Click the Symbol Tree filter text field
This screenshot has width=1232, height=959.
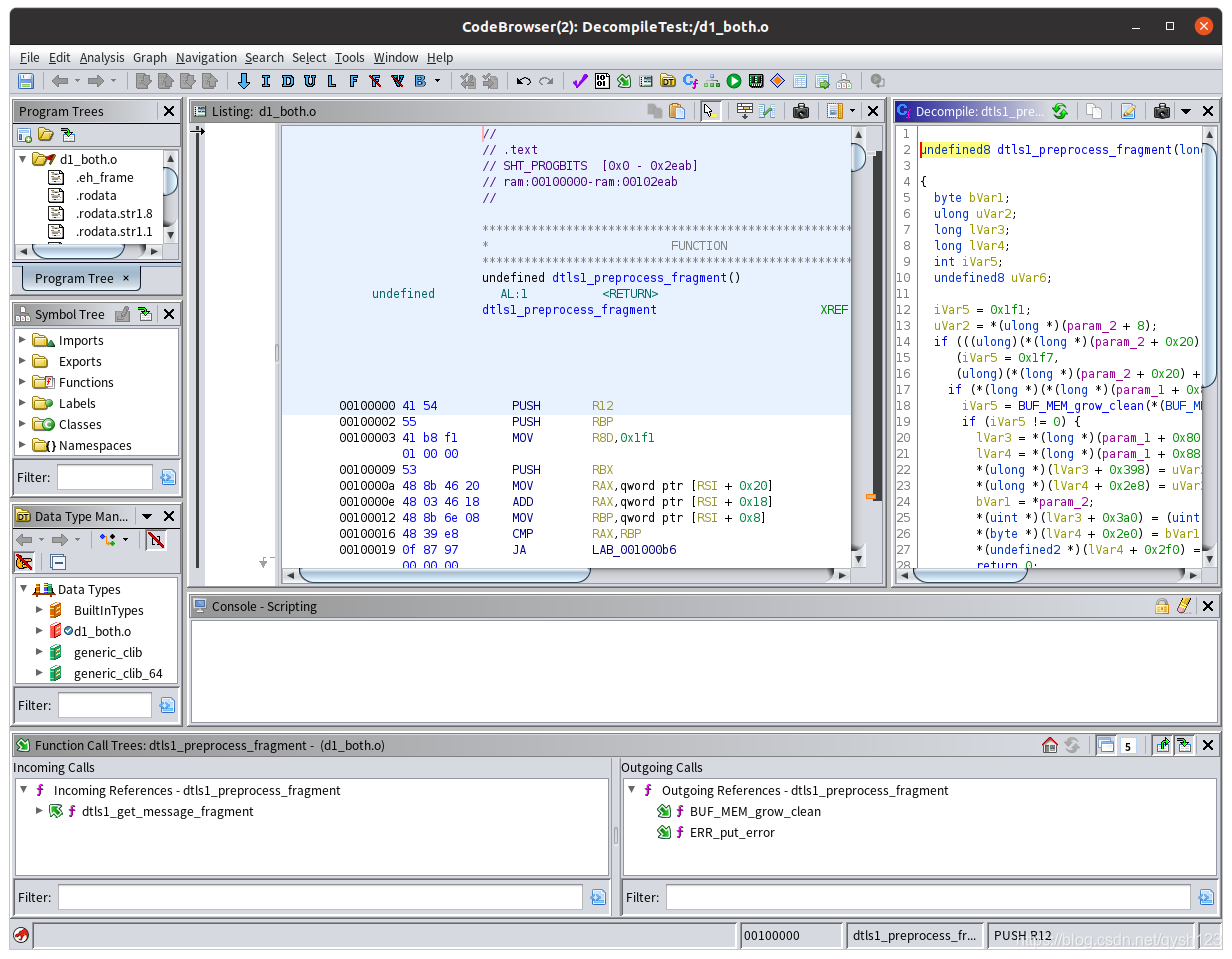tap(104, 477)
